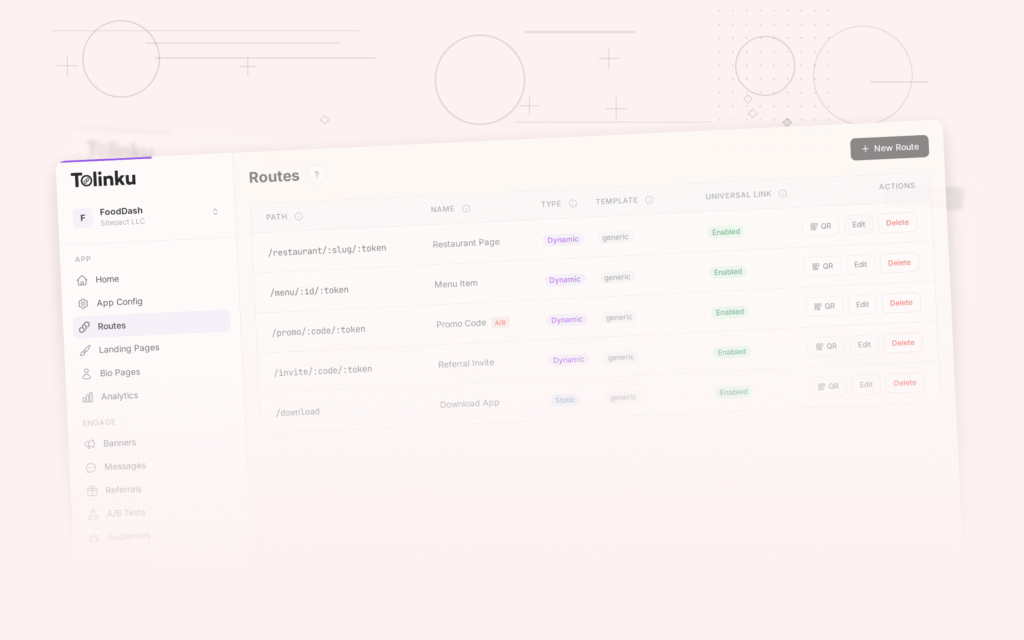Viewport: 1024px width, 640px height.
Task: Click the Referral Invite name
Action: [466, 364]
